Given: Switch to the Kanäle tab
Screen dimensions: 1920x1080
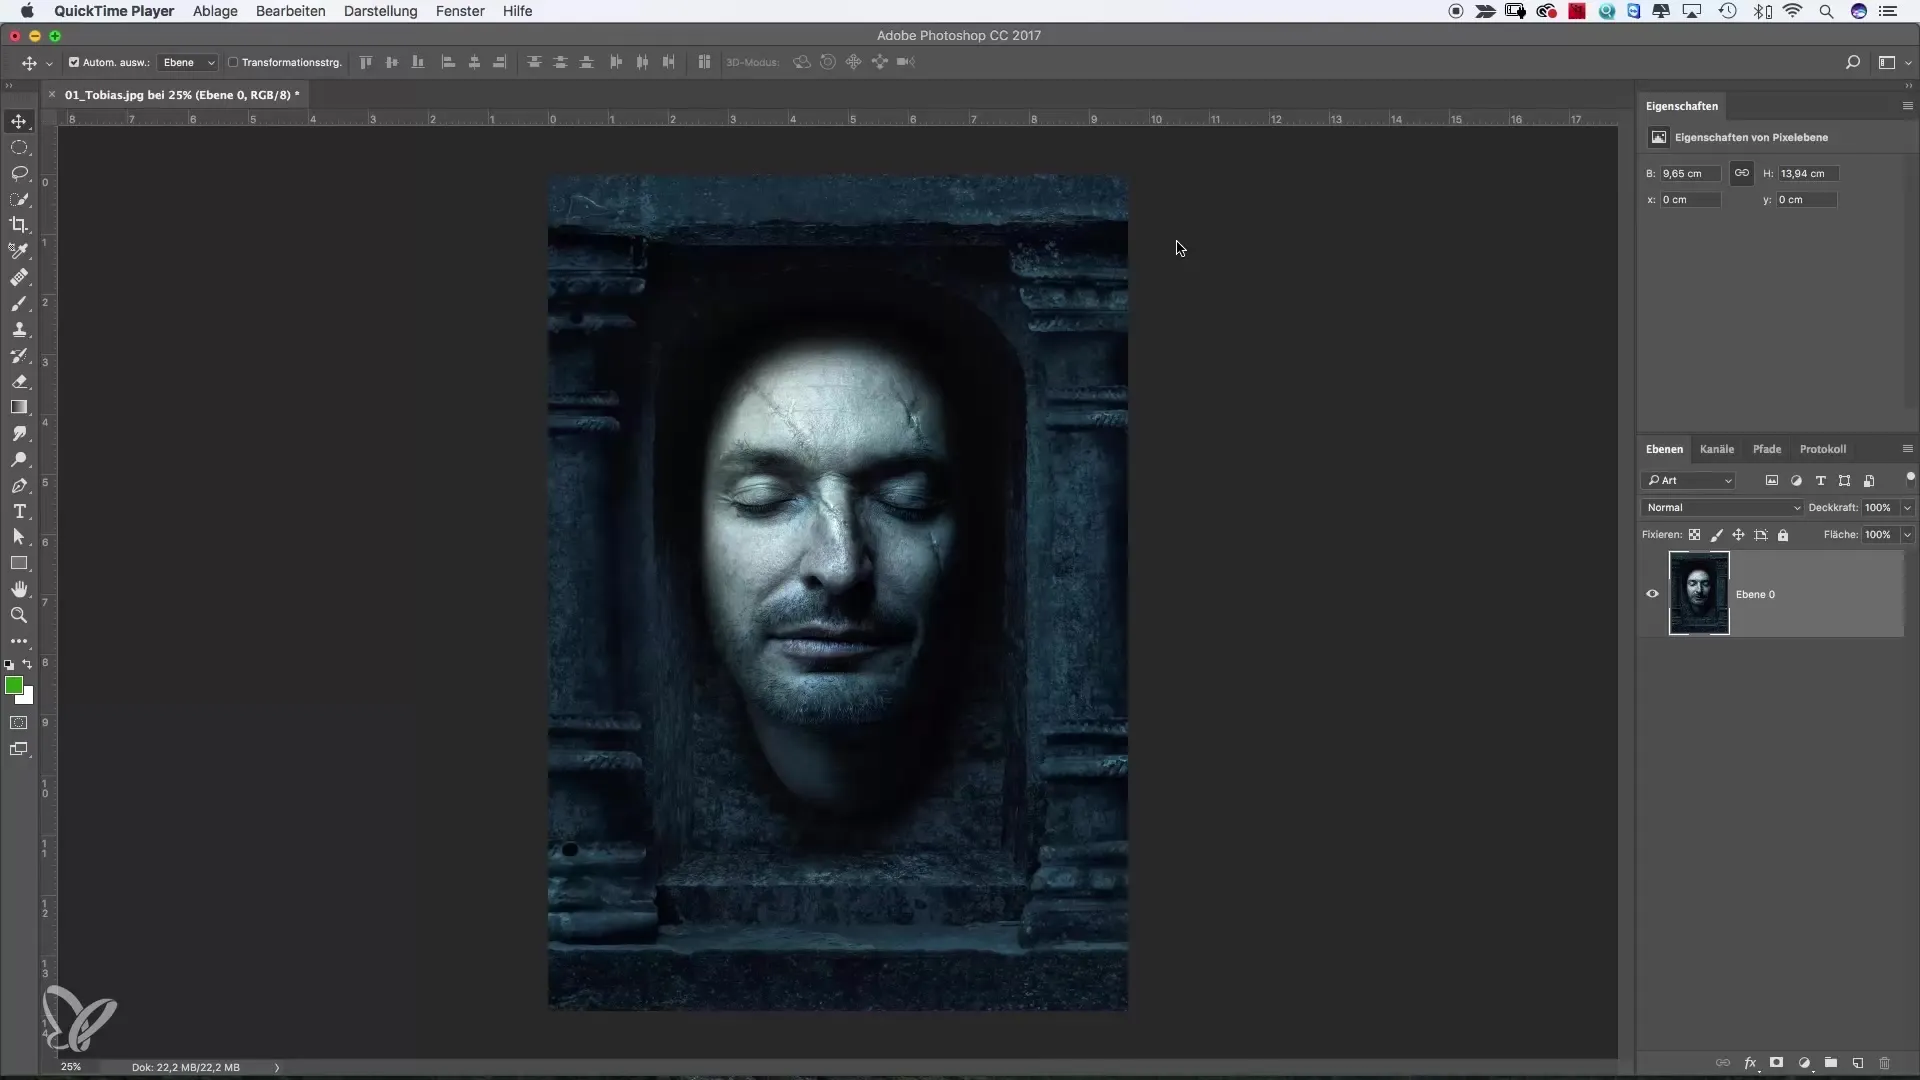Looking at the screenshot, I should click(1717, 449).
